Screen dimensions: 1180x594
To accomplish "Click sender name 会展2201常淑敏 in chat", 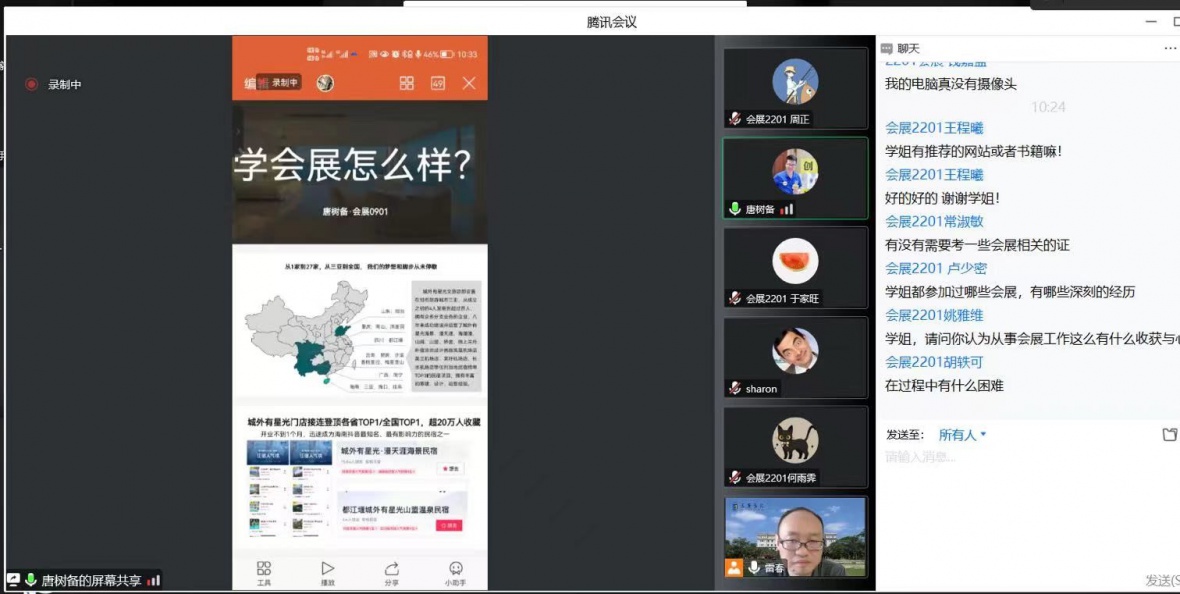I will [934, 222].
